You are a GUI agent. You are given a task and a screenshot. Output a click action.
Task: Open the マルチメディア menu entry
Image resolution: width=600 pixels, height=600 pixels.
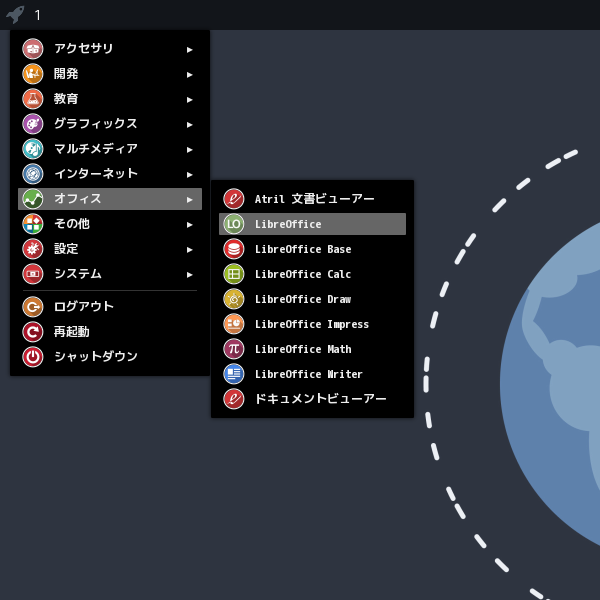(110, 149)
